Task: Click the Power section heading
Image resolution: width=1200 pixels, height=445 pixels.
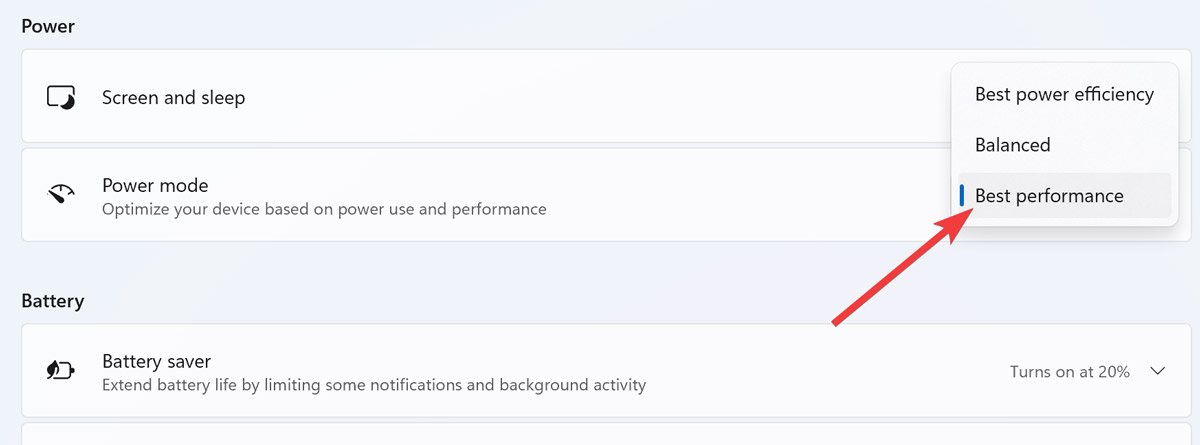Action: pos(48,27)
